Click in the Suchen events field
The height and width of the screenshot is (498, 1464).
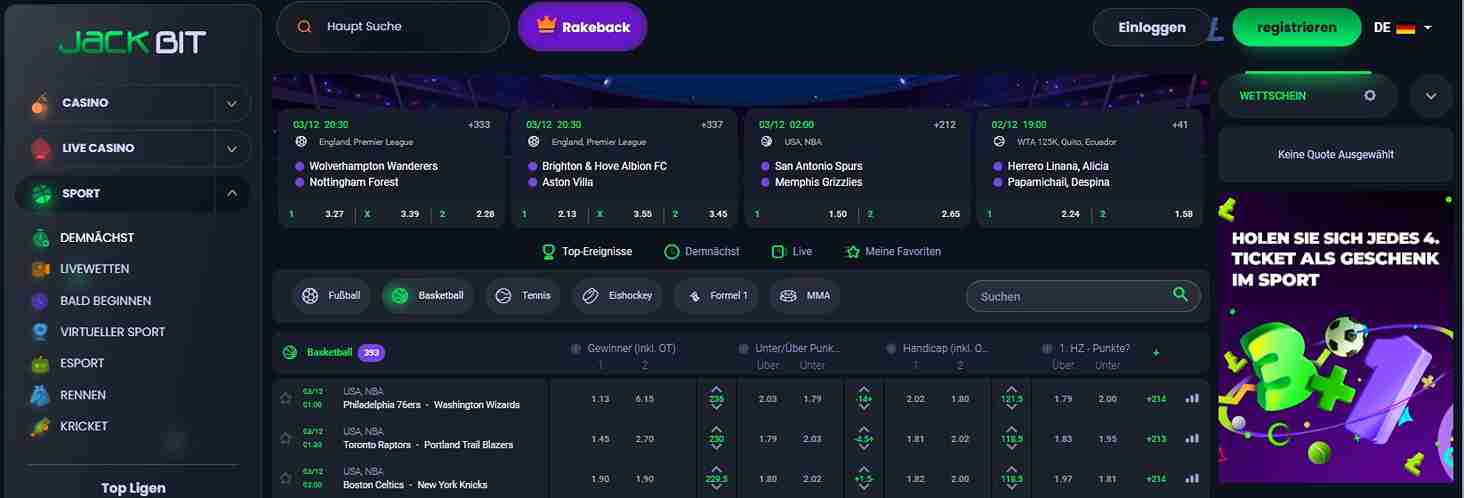[x=1083, y=296]
